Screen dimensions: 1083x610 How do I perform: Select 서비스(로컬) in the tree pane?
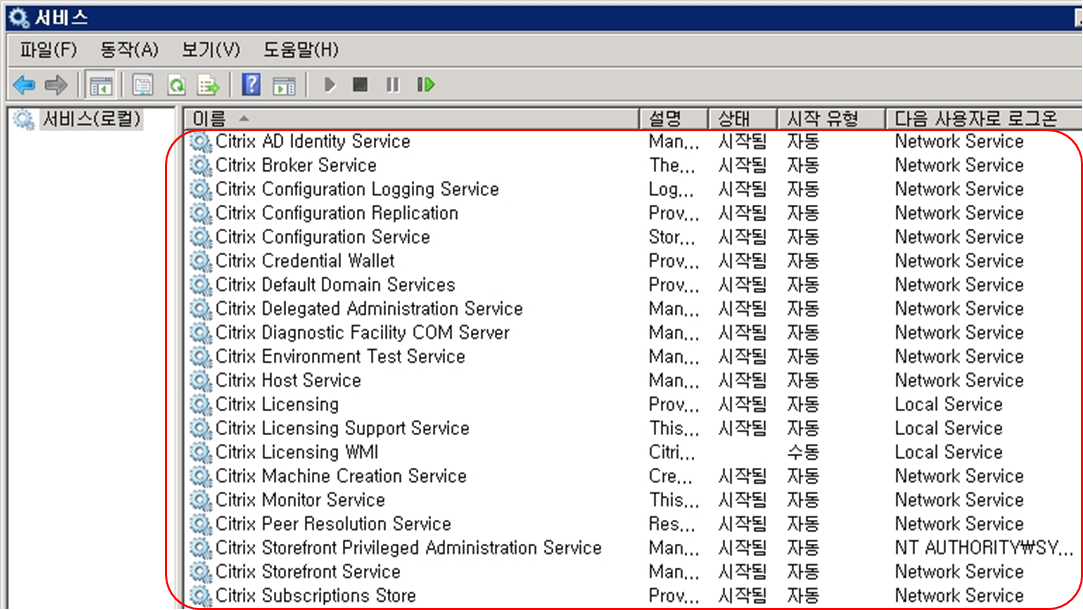91,119
